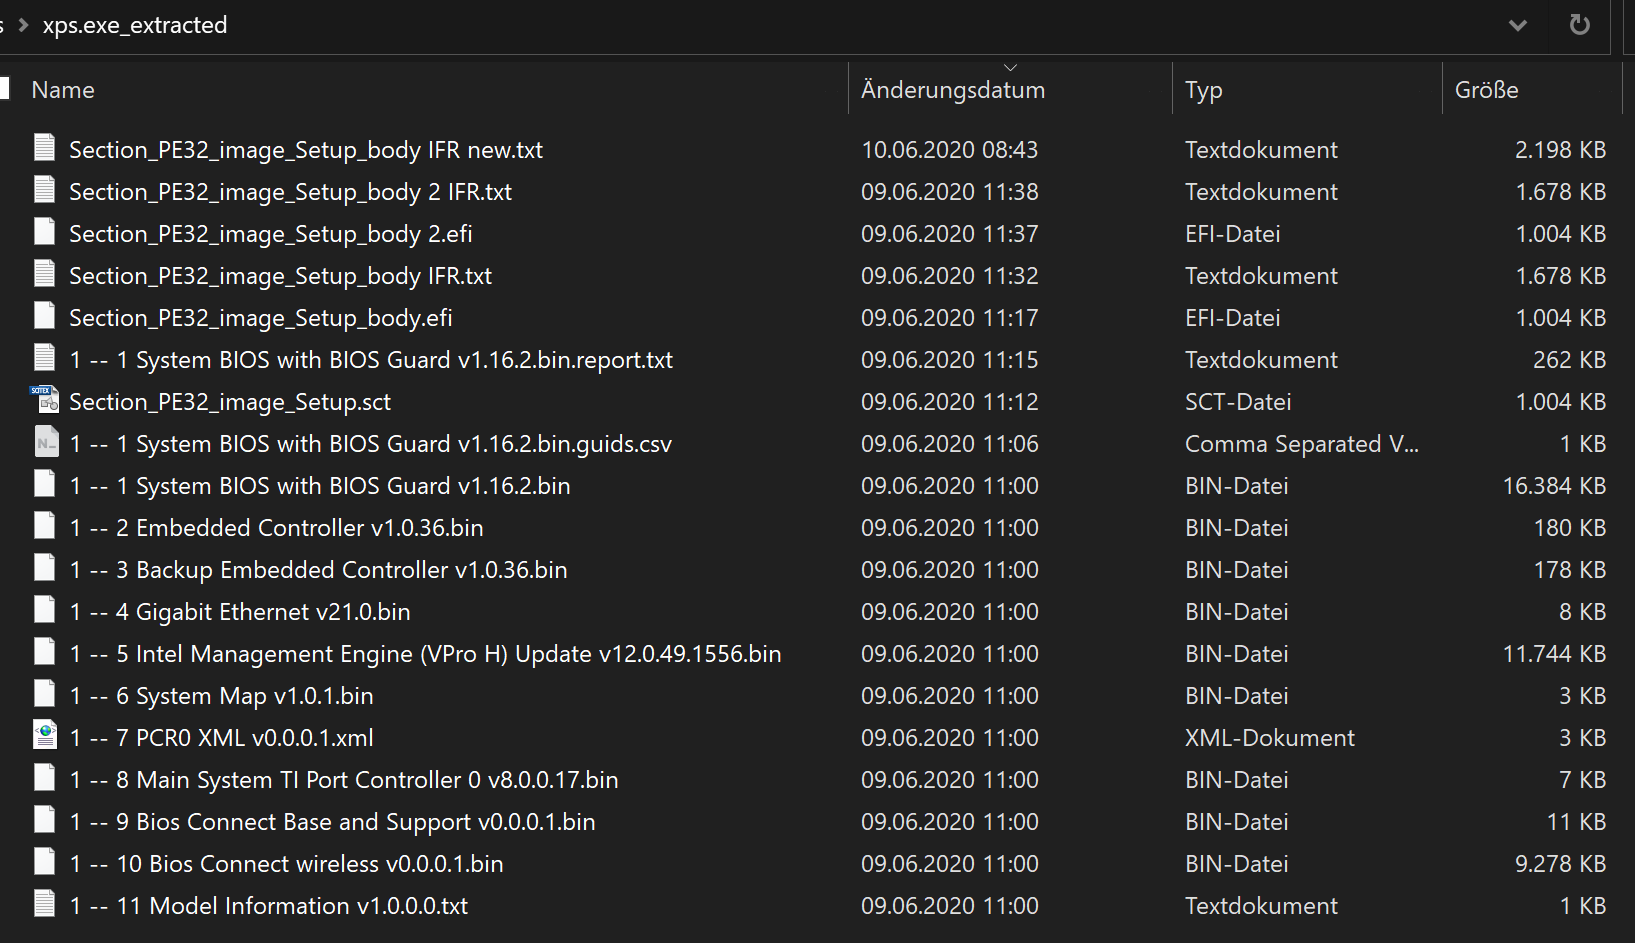Screen dimensions: 1635x943
Task: Select 2 Embedded Controller v1.0.36.bin name
Action: pyautogui.click(x=276, y=528)
